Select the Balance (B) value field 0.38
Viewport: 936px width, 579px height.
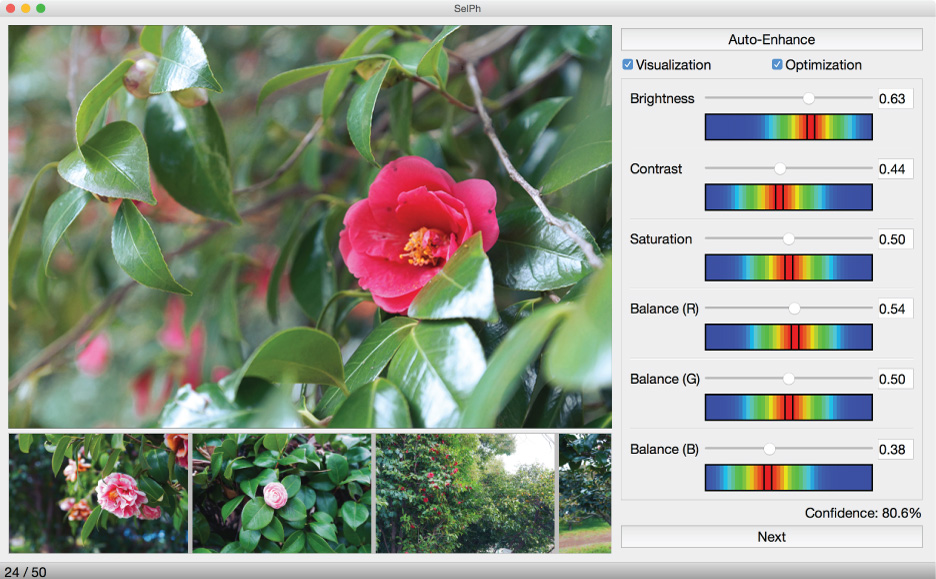(895, 449)
